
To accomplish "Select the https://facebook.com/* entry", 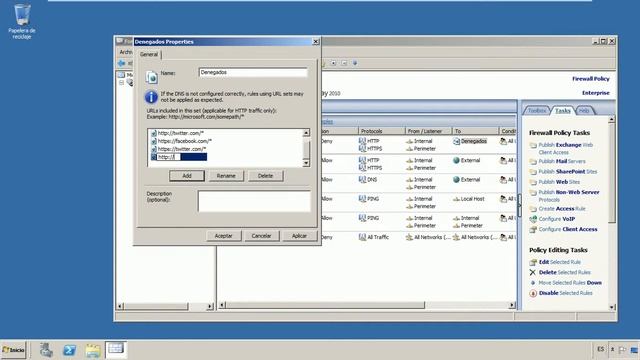I will click(184, 141).
